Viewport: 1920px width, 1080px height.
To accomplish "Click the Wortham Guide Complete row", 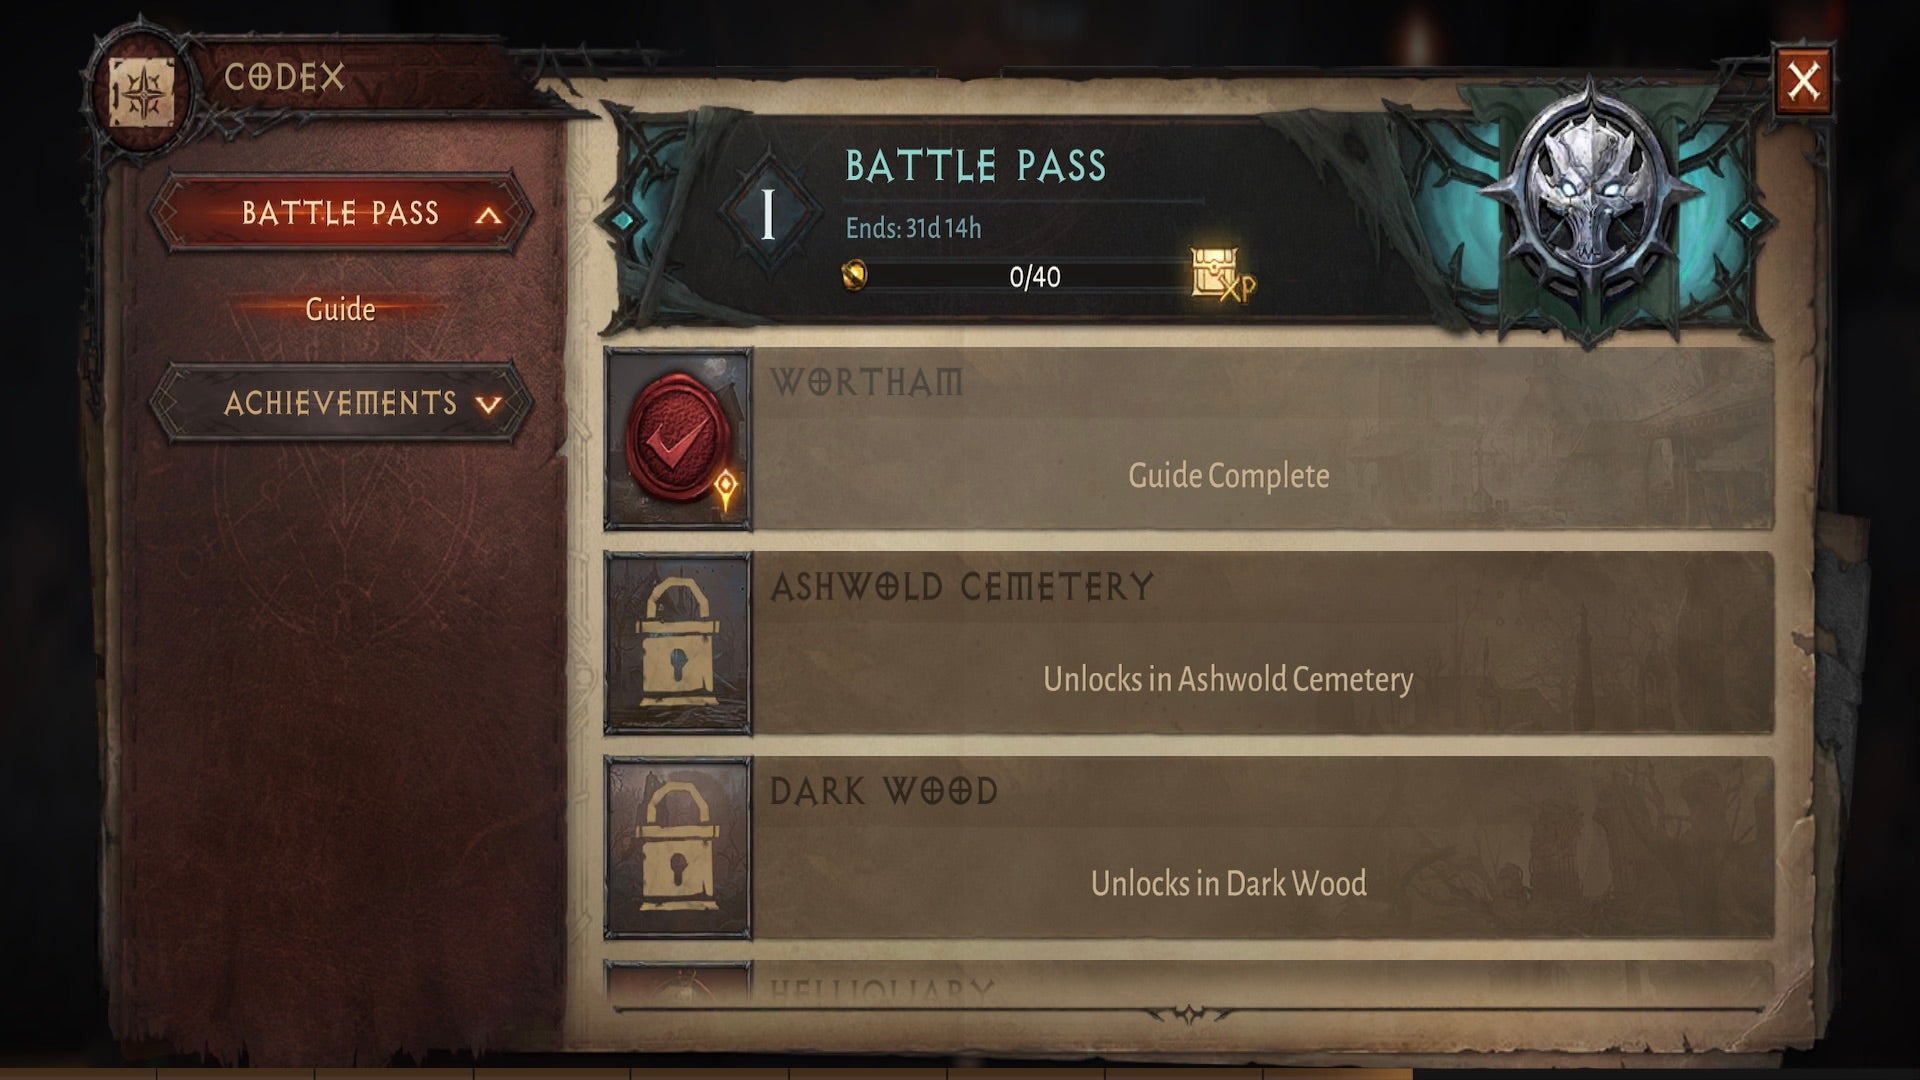I will coord(1188,439).
